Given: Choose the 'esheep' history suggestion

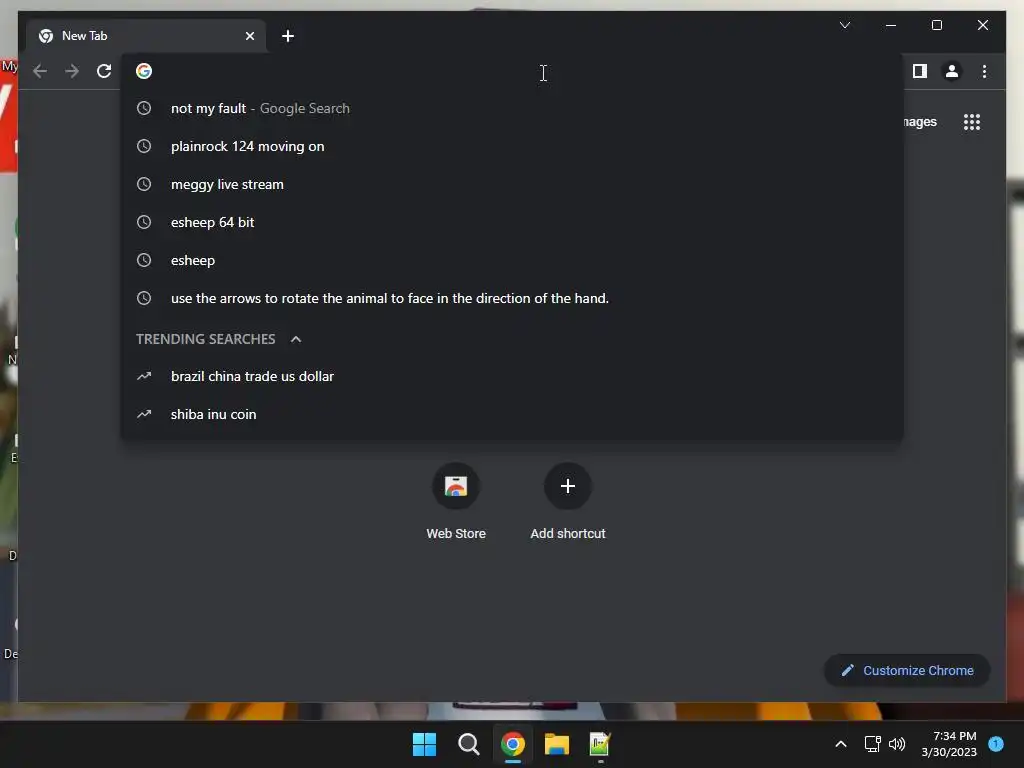Looking at the screenshot, I should click(512, 260).
